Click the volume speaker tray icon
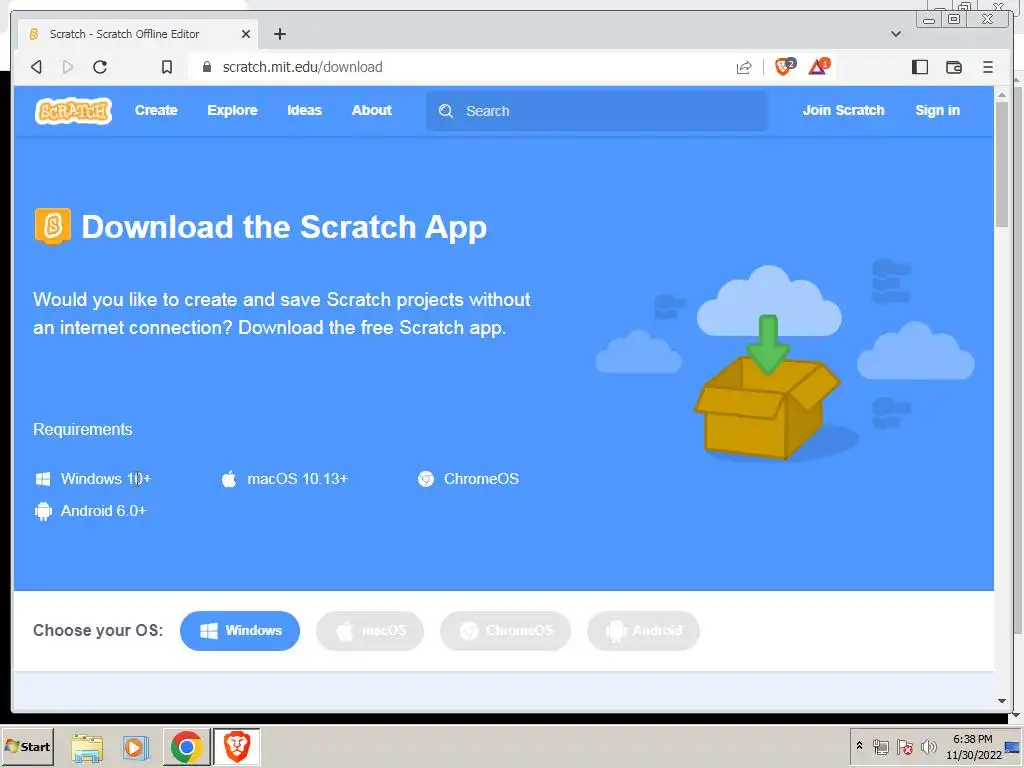The height and width of the screenshot is (768, 1024). click(928, 746)
